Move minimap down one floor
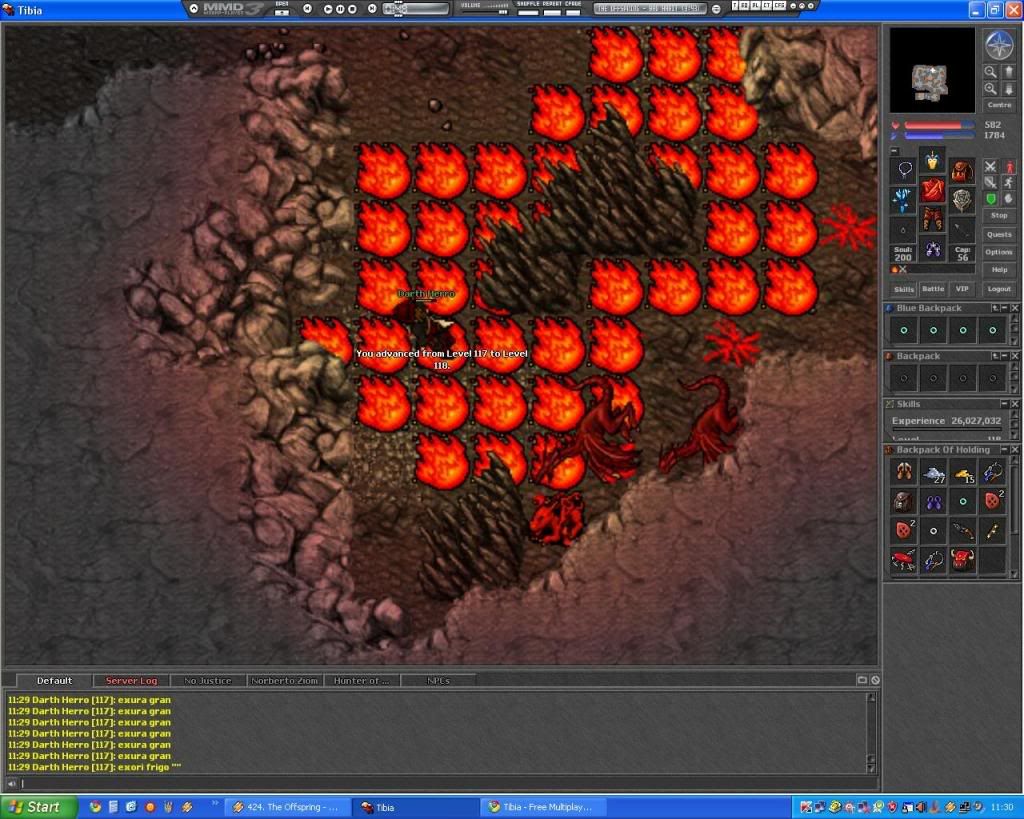The image size is (1024, 819). click(1008, 88)
